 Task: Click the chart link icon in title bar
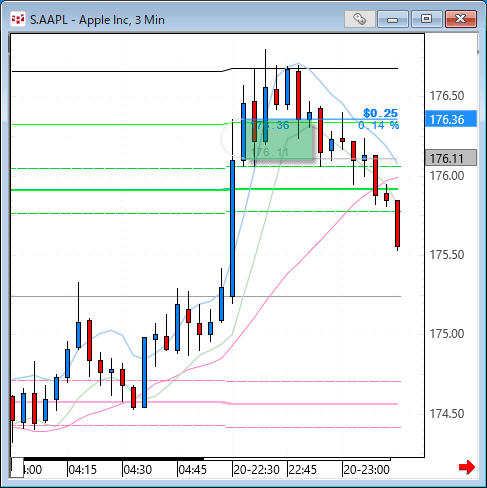pyautogui.click(x=360, y=19)
